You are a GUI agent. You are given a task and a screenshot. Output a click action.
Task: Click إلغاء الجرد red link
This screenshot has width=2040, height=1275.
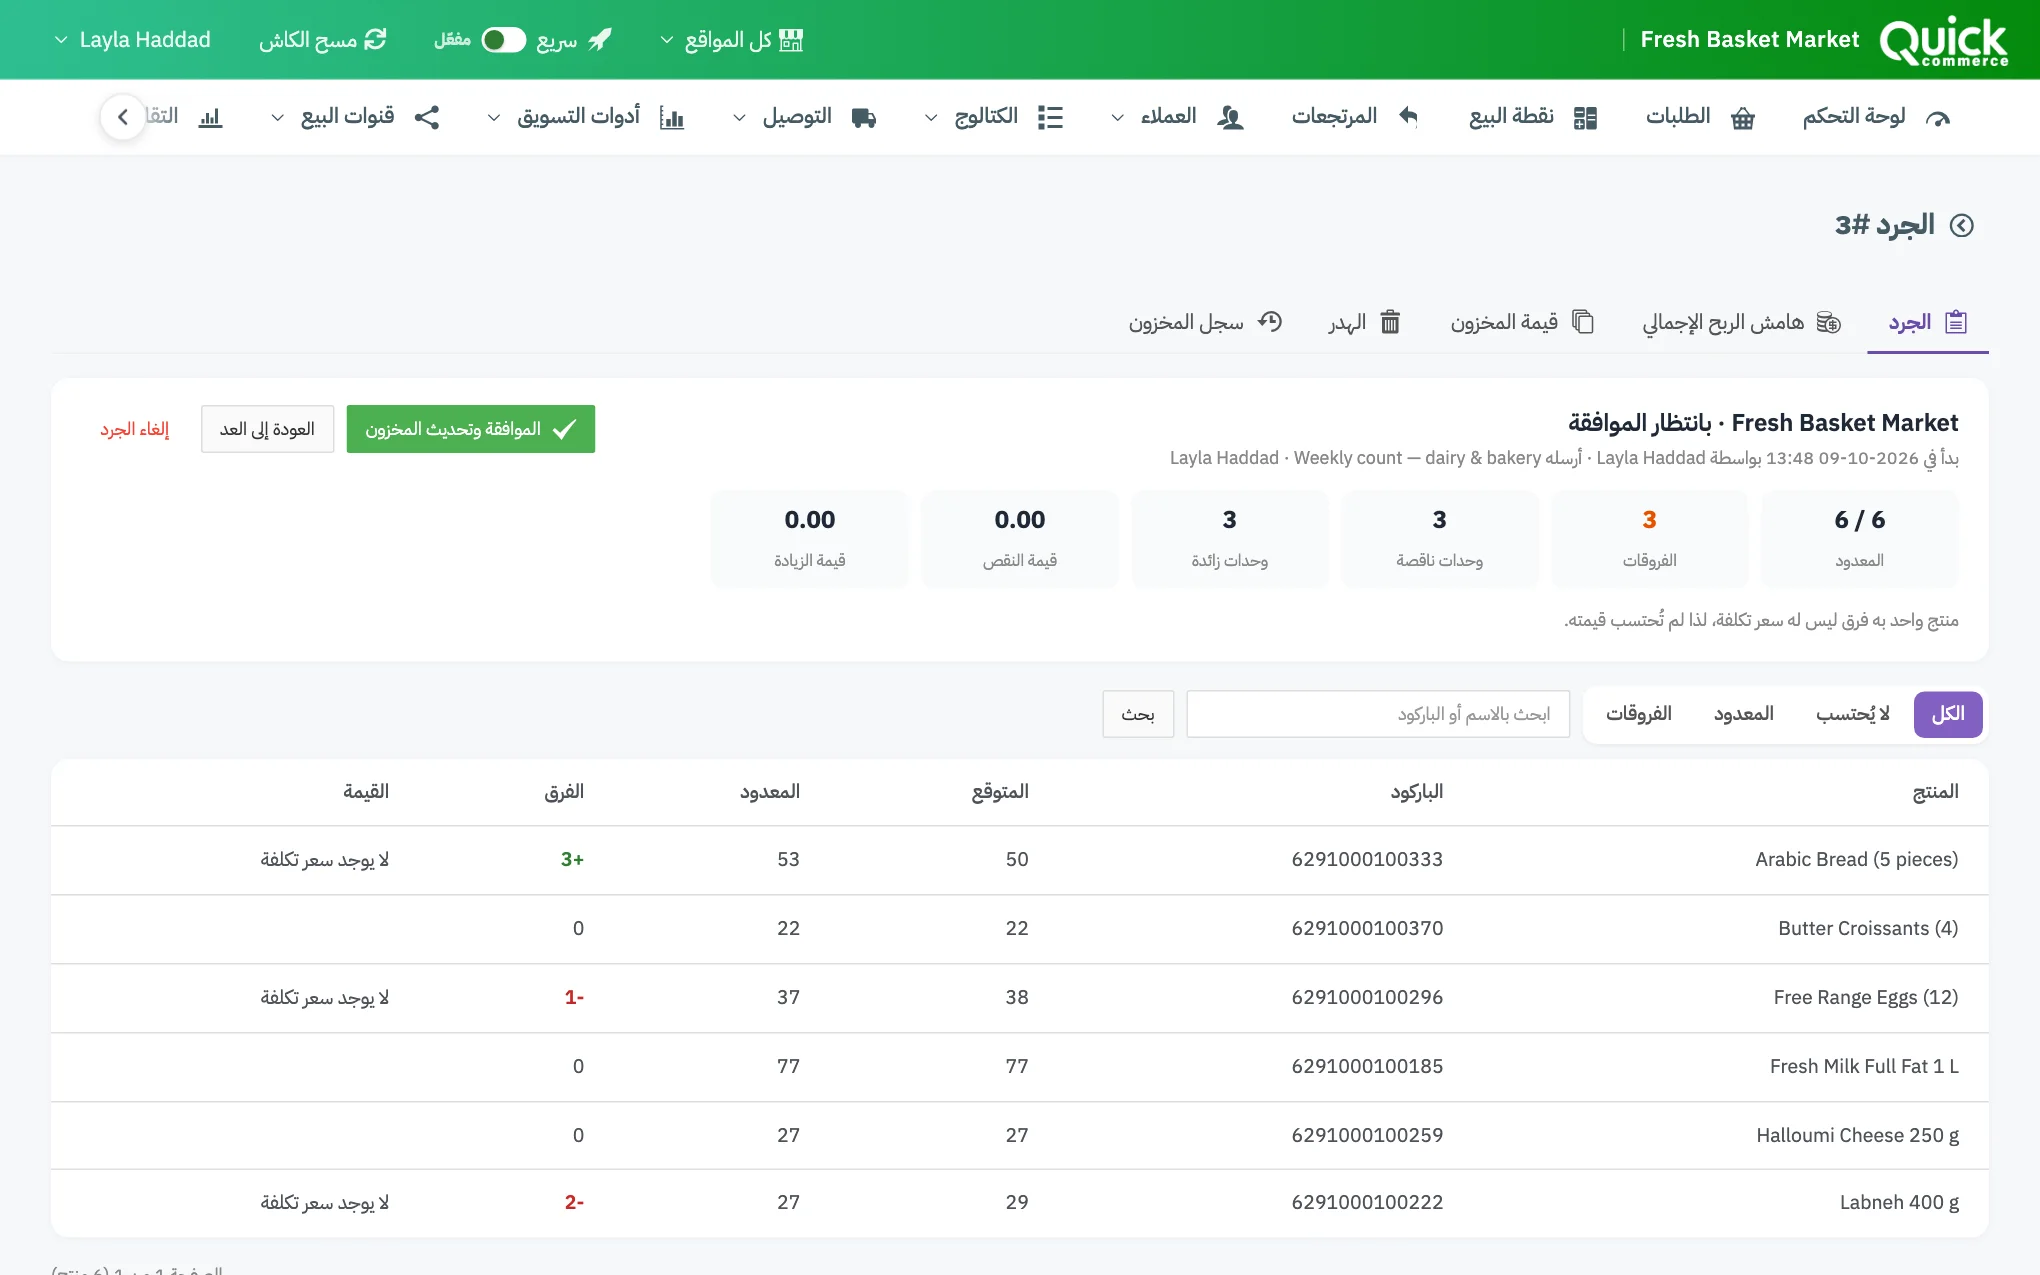(x=134, y=429)
